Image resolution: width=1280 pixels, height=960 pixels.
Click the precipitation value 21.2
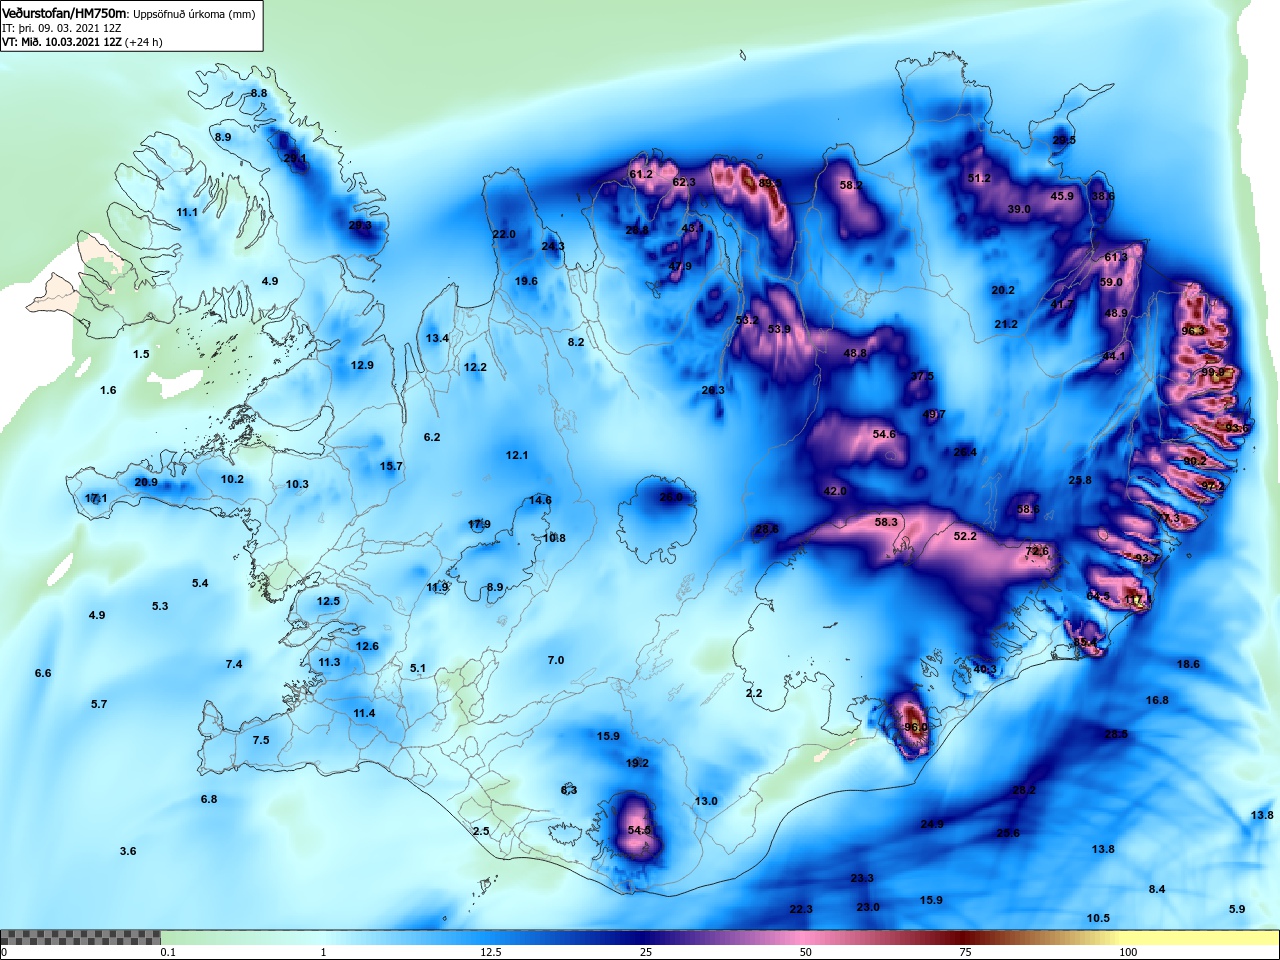point(1006,324)
